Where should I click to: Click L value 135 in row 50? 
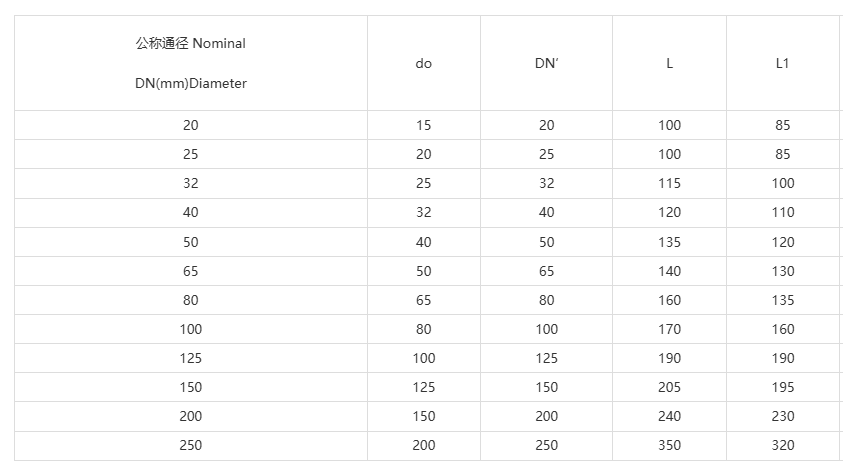(669, 242)
